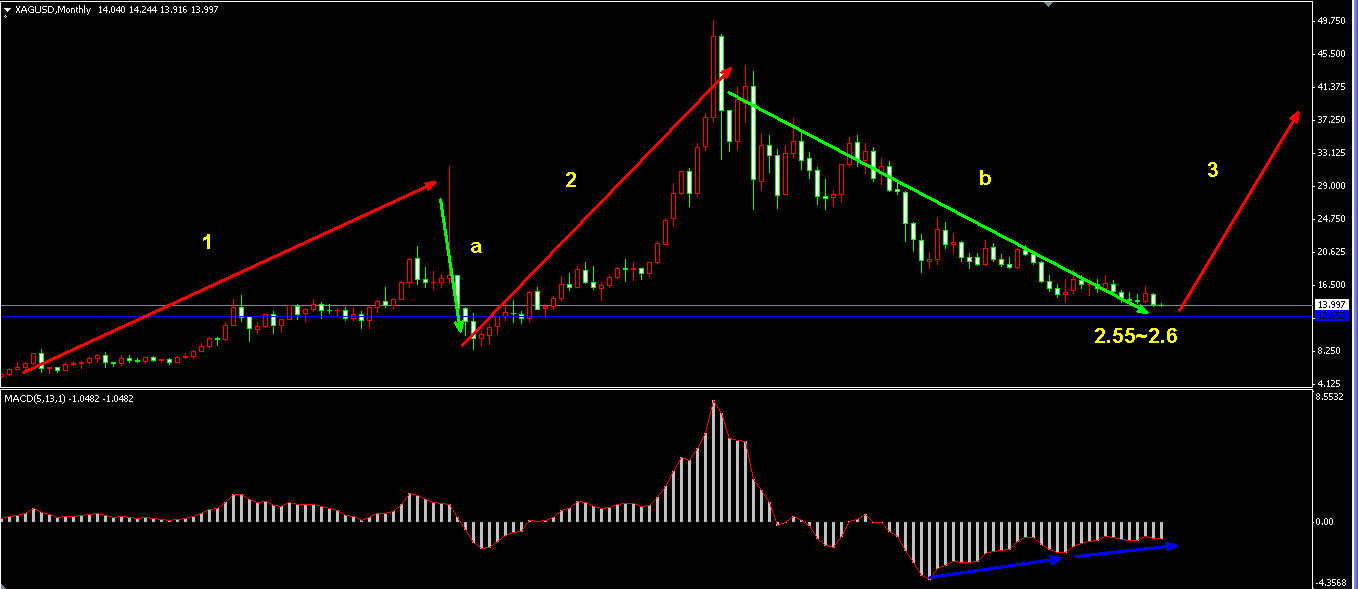This screenshot has height=589, width=1358.
Task: Select the long green downtrend arrow under b
Action: pos(937,196)
